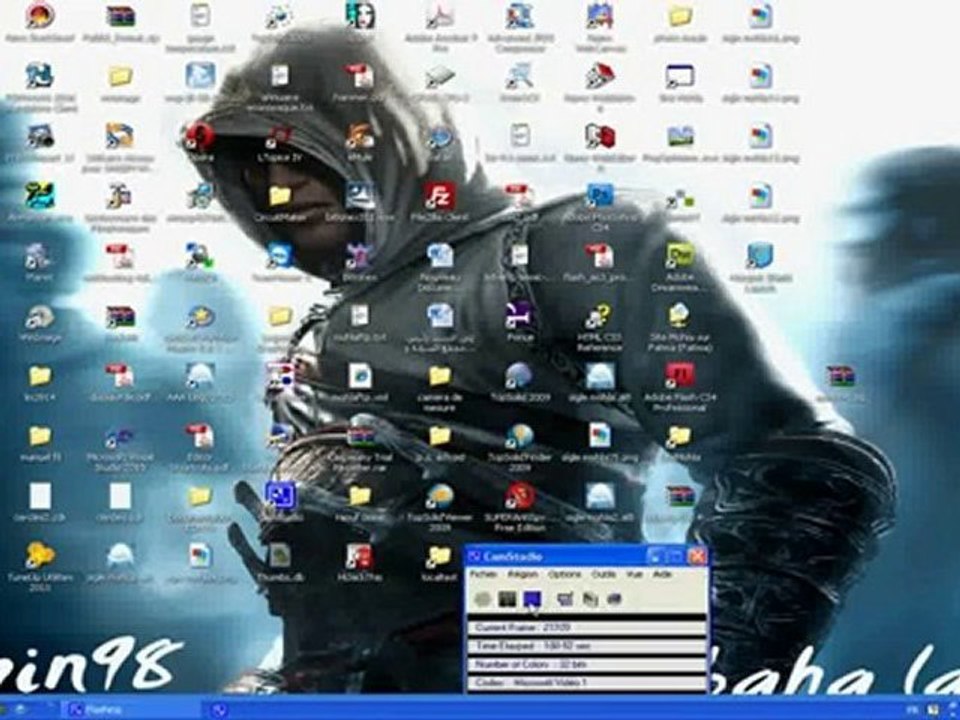Click the Time Elapsed status line
The height and width of the screenshot is (720, 960).
point(587,646)
